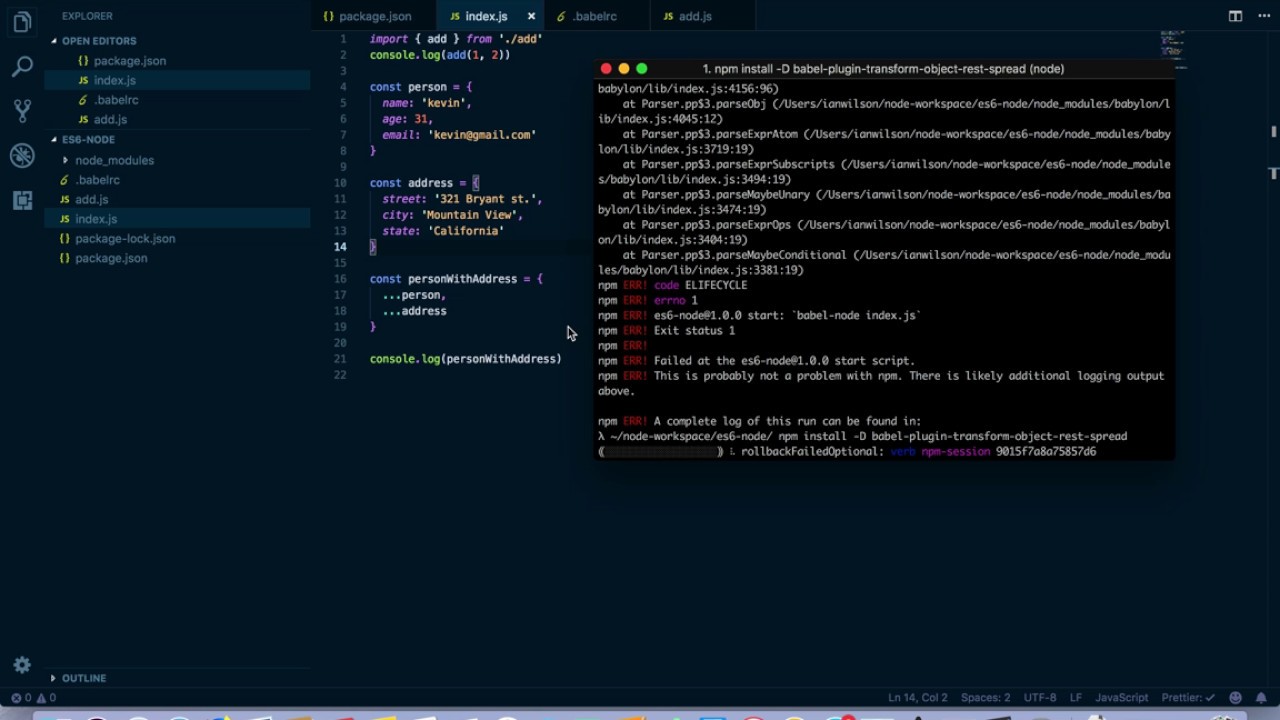This screenshot has height=720, width=1280.
Task: Click the Ln 14, Col 2 status entry
Action: [x=917, y=698]
